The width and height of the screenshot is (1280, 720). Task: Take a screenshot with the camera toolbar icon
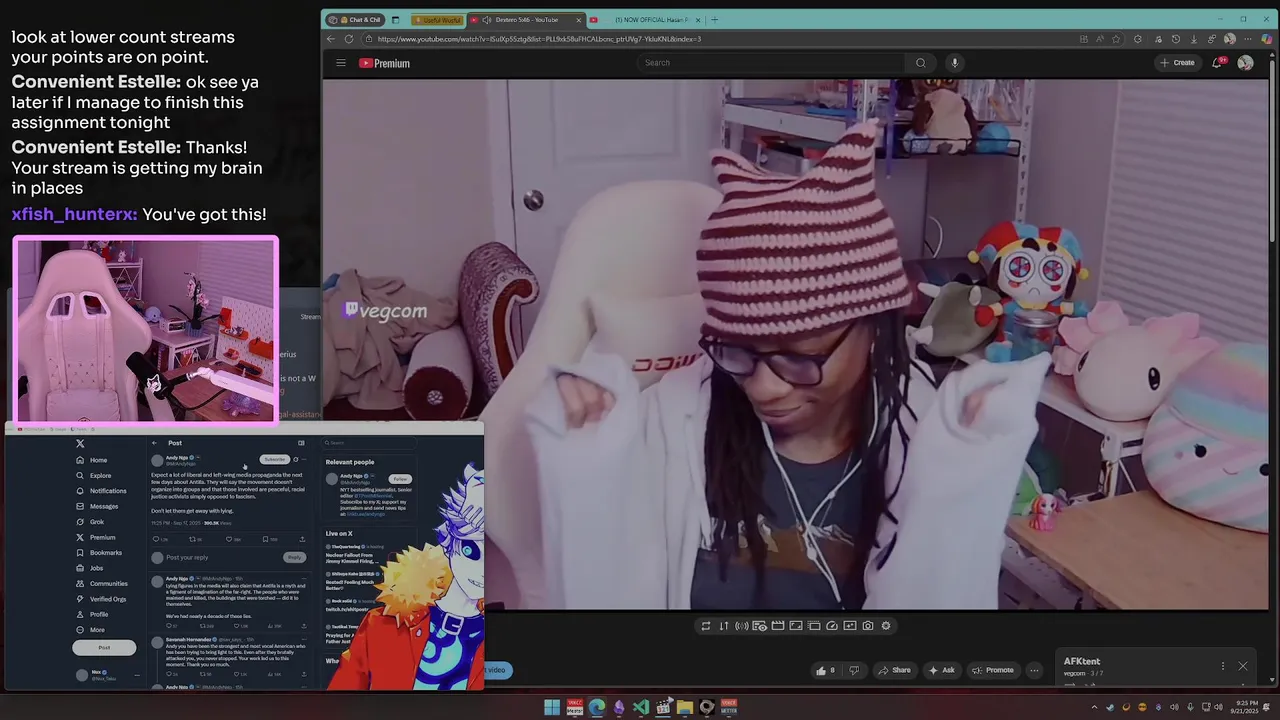point(868,626)
